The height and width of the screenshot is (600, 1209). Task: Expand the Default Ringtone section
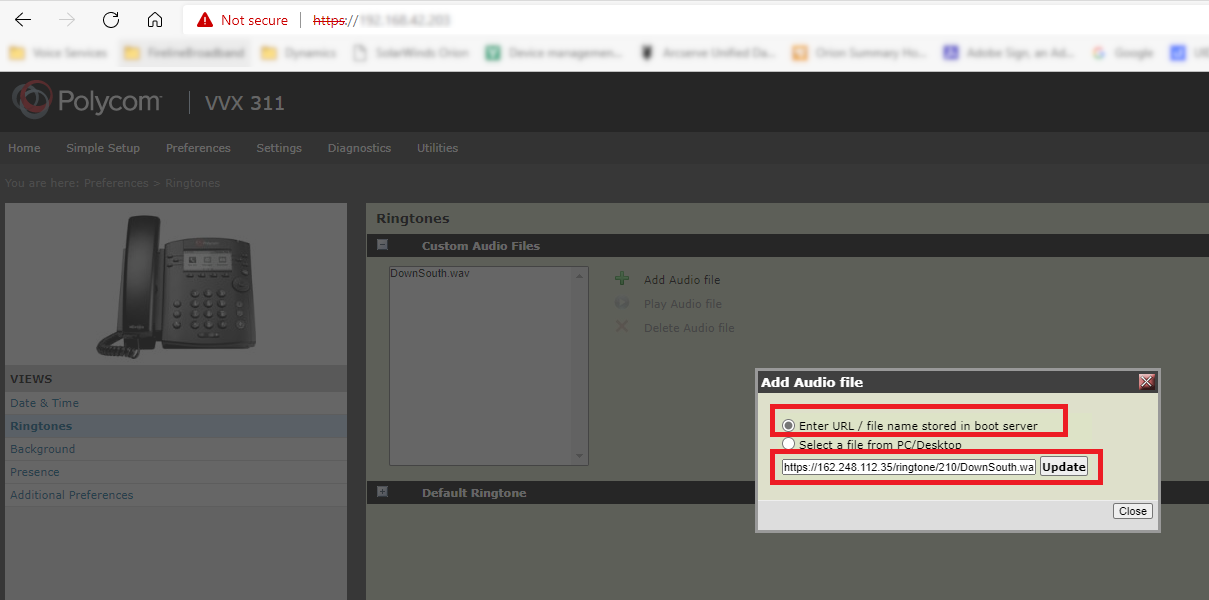(382, 492)
